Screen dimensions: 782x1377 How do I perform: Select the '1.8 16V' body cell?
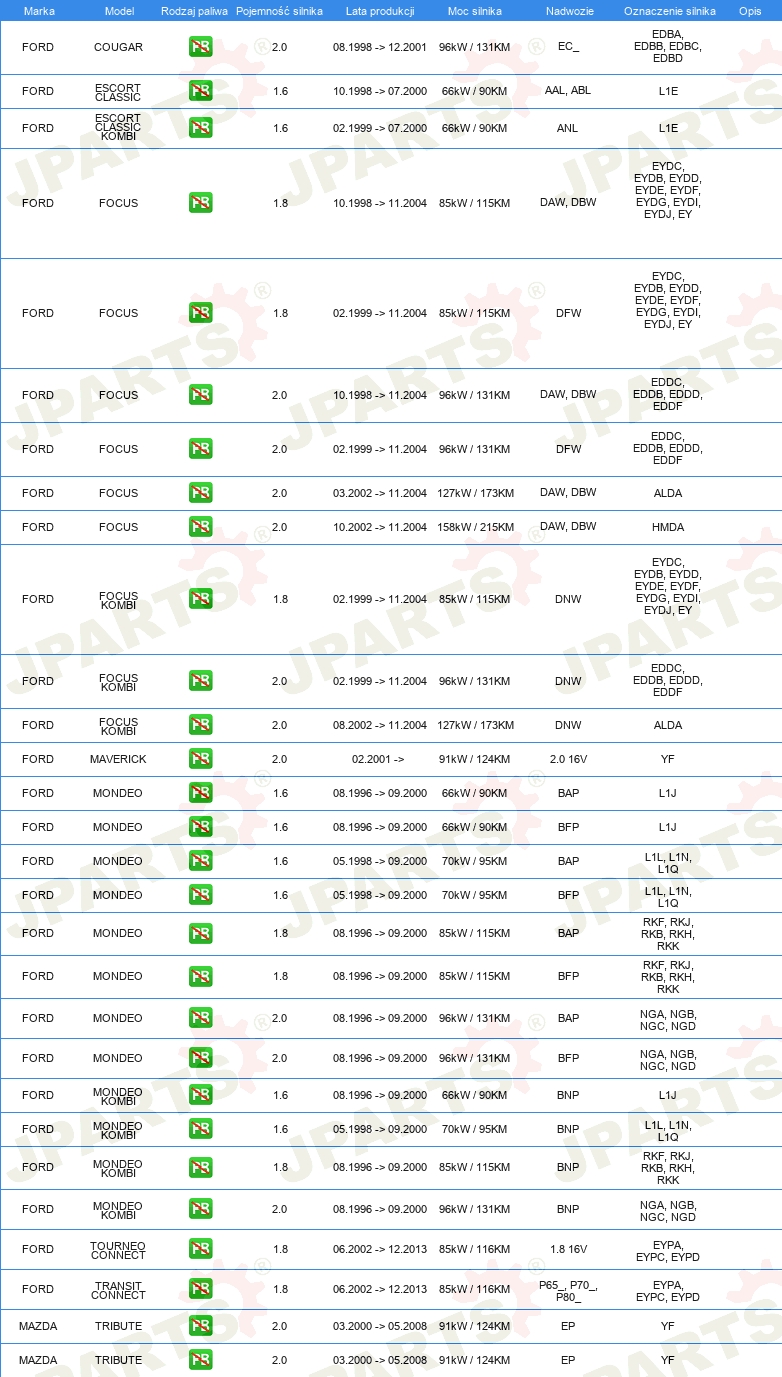[568, 1249]
